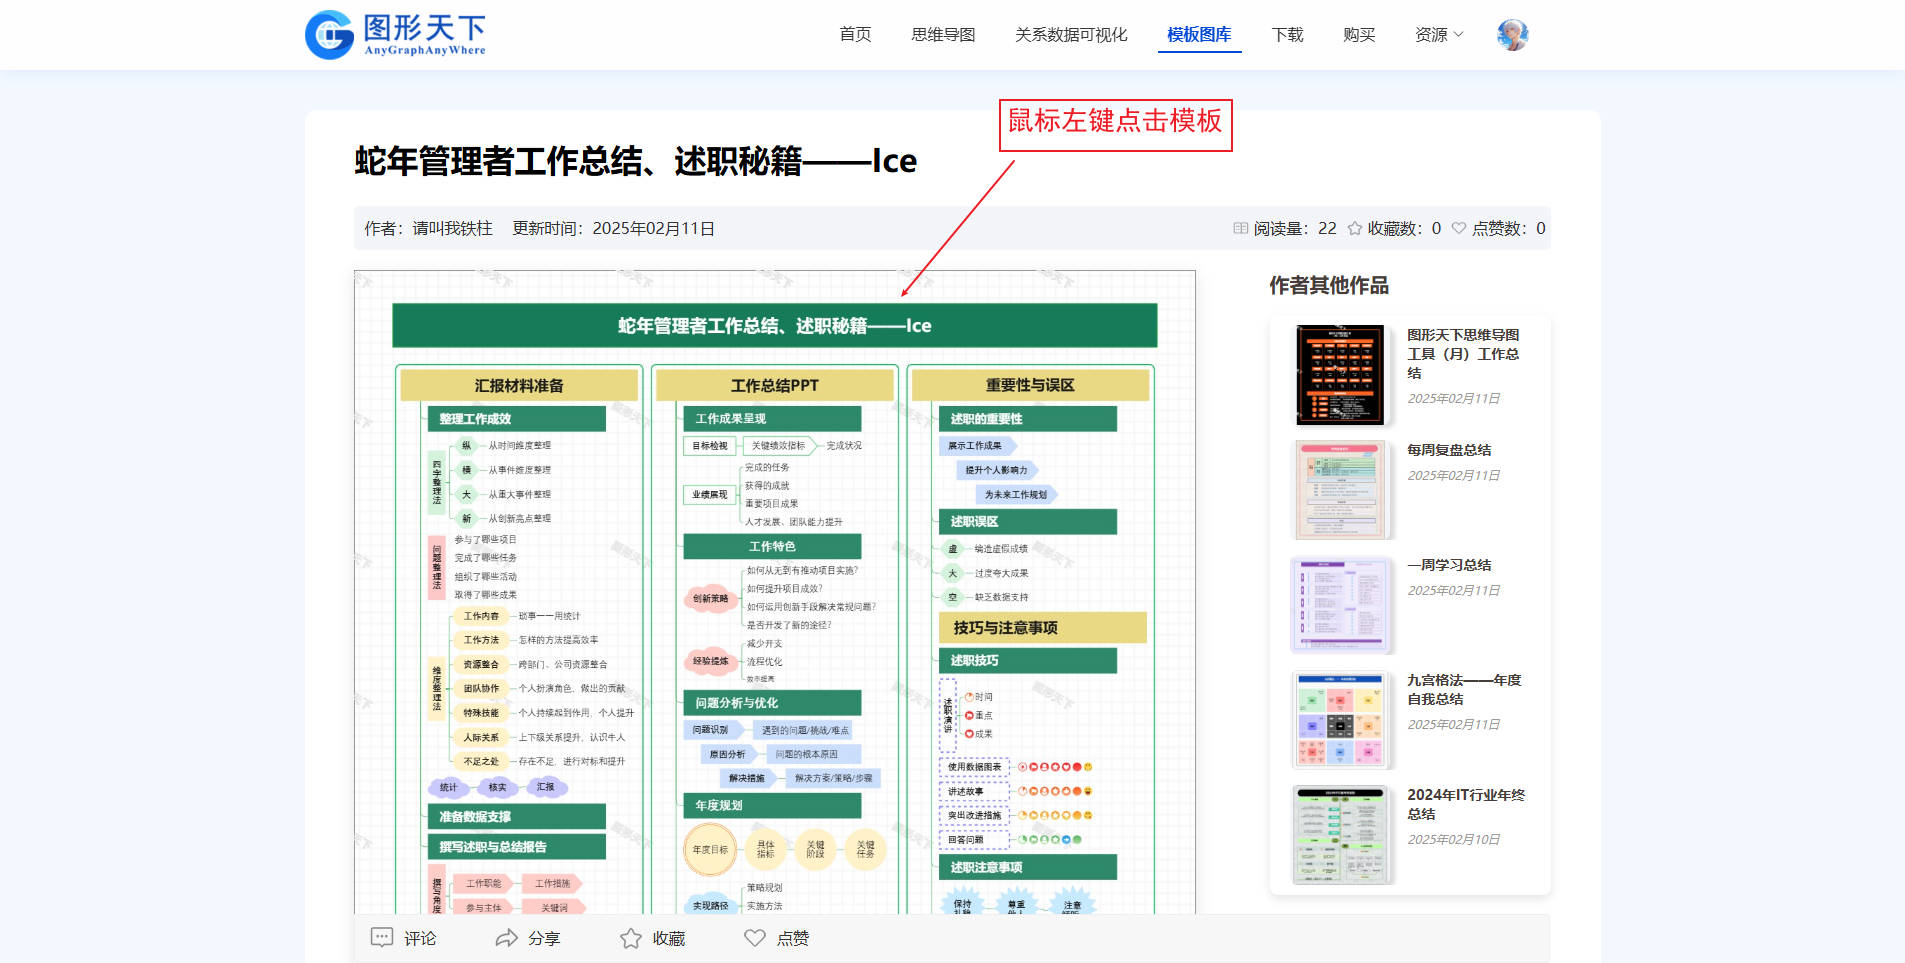Open the 下载 page link
Image resolution: width=1905 pixels, height=963 pixels.
(x=1287, y=35)
